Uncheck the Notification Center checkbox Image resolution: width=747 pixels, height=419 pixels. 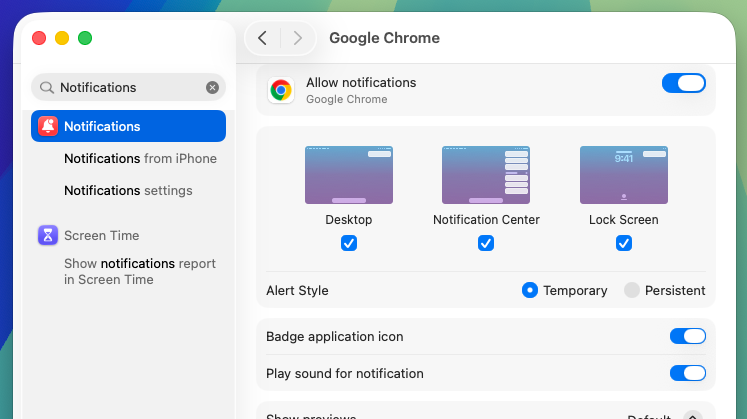tap(486, 243)
